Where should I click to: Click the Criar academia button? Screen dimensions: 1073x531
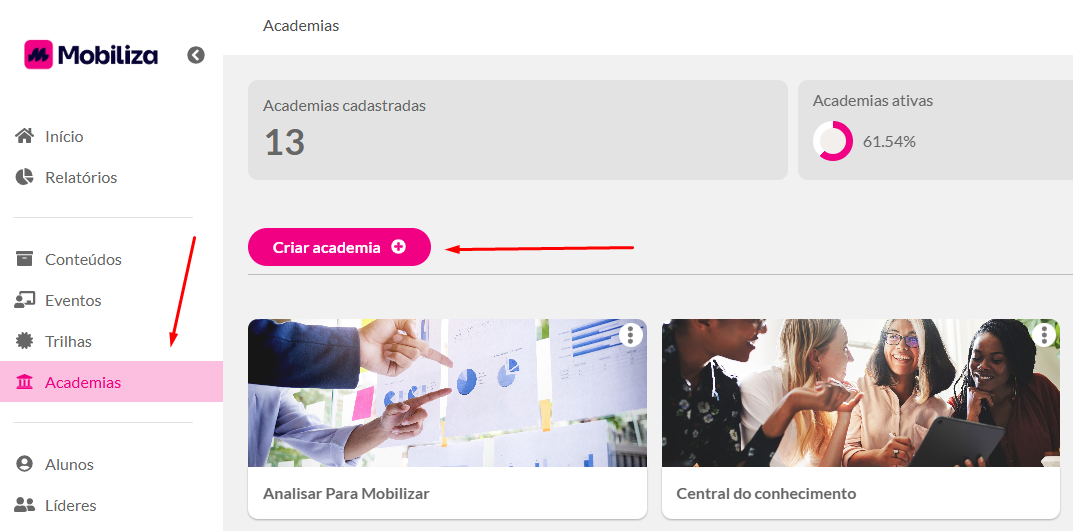click(x=339, y=247)
